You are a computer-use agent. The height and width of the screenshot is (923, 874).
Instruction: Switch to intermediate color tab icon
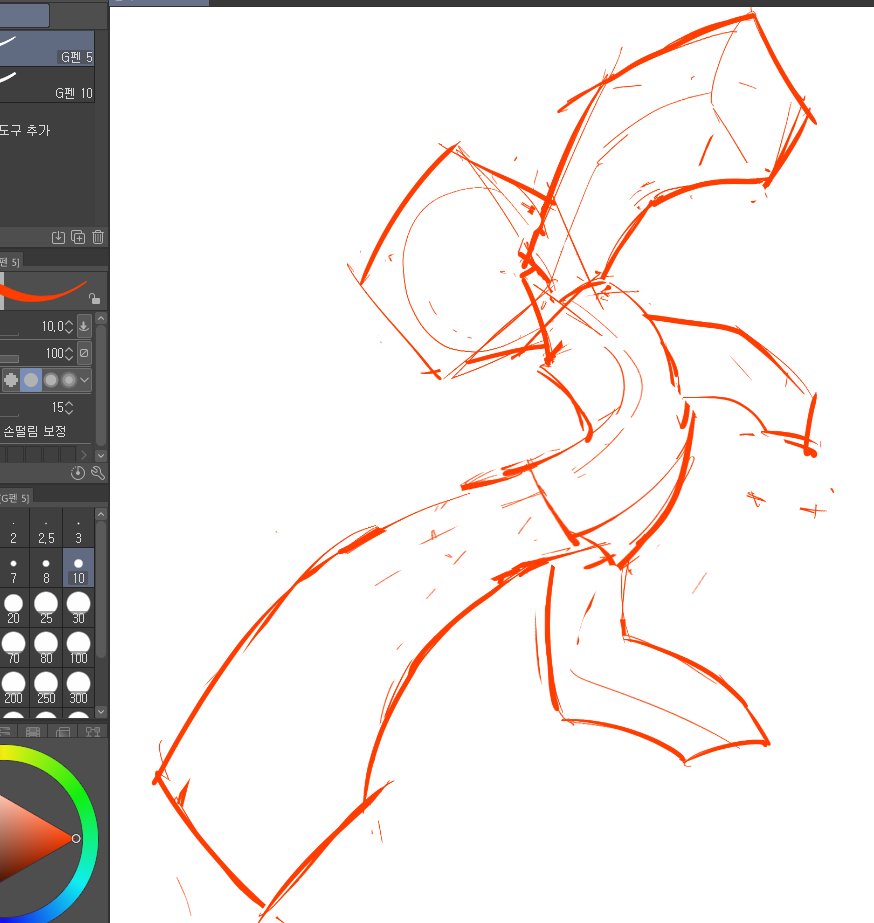(63, 732)
